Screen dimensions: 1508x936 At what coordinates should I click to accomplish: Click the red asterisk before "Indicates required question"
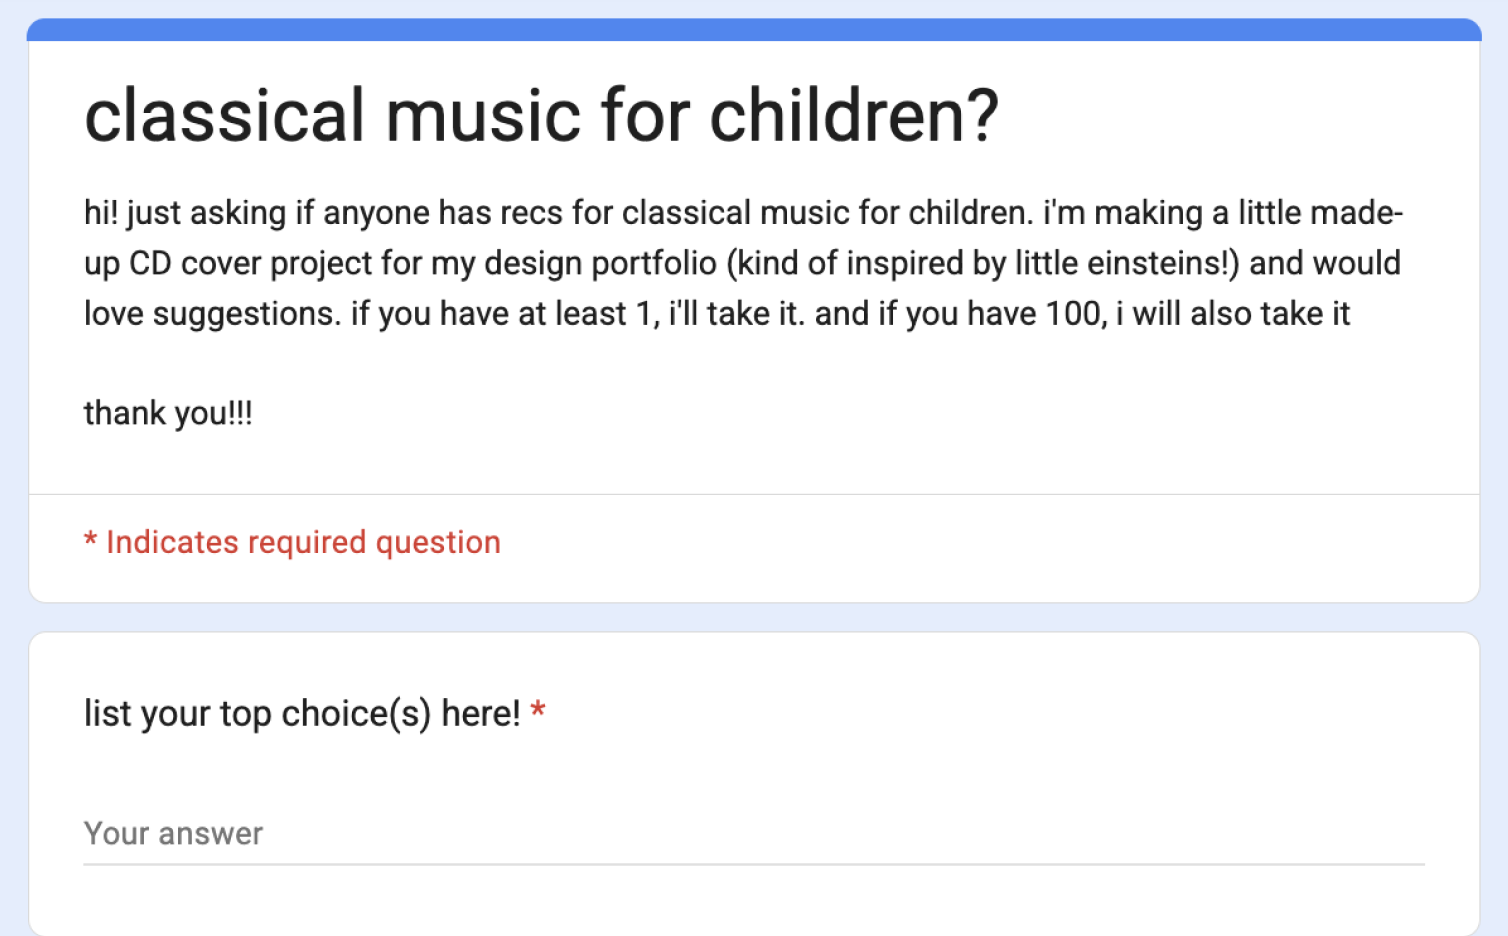tap(90, 541)
